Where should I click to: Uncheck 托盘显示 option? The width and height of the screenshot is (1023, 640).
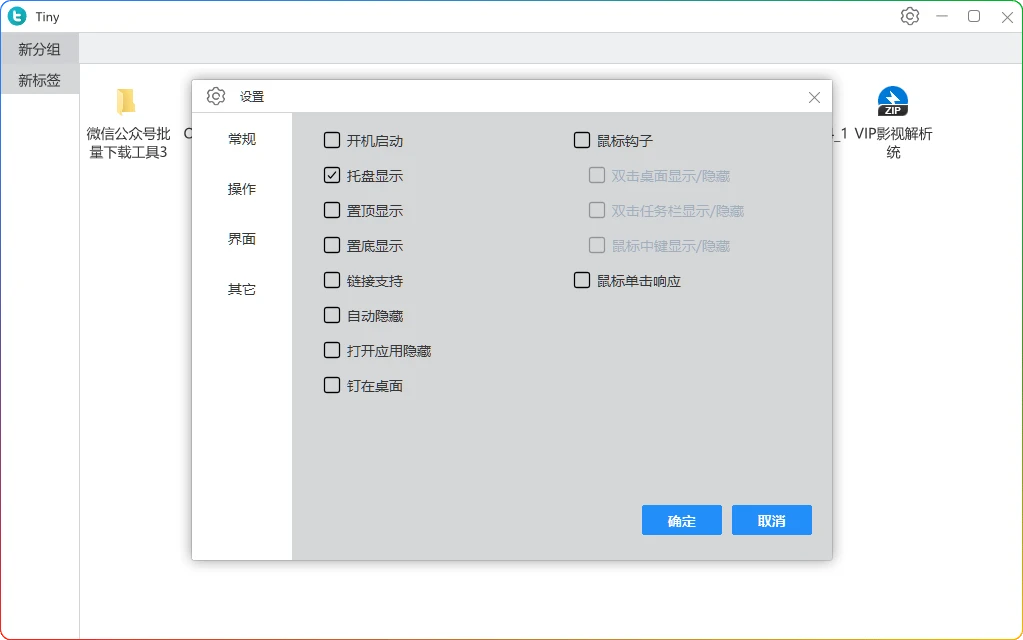click(x=332, y=176)
